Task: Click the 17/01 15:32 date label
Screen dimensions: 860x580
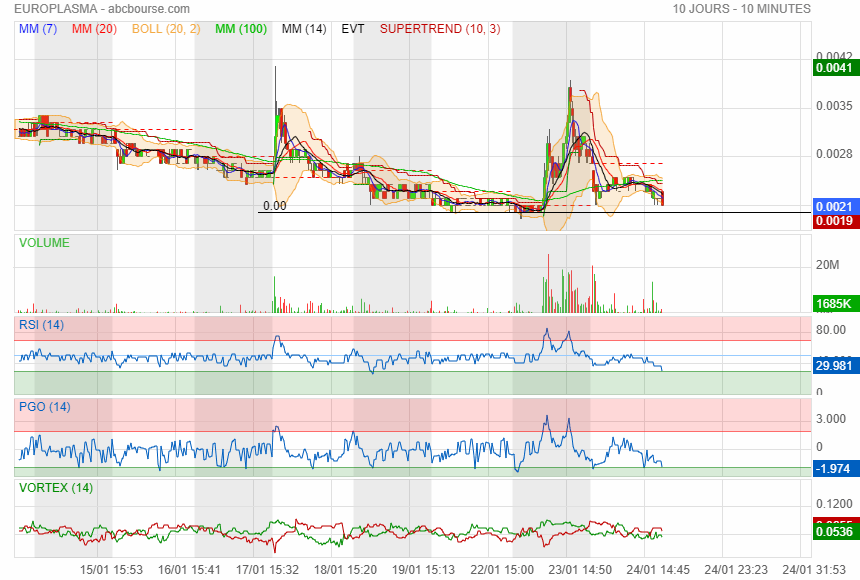Action: point(267,570)
